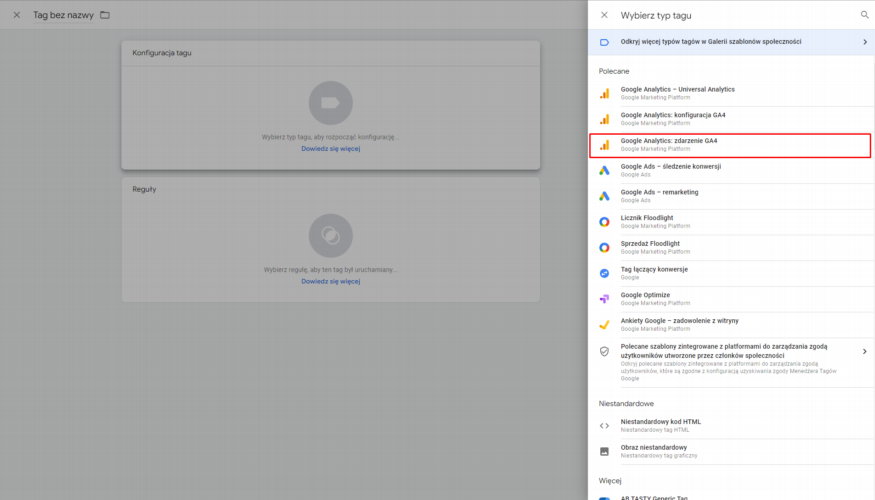Expand consent management templates chevron

864,351
